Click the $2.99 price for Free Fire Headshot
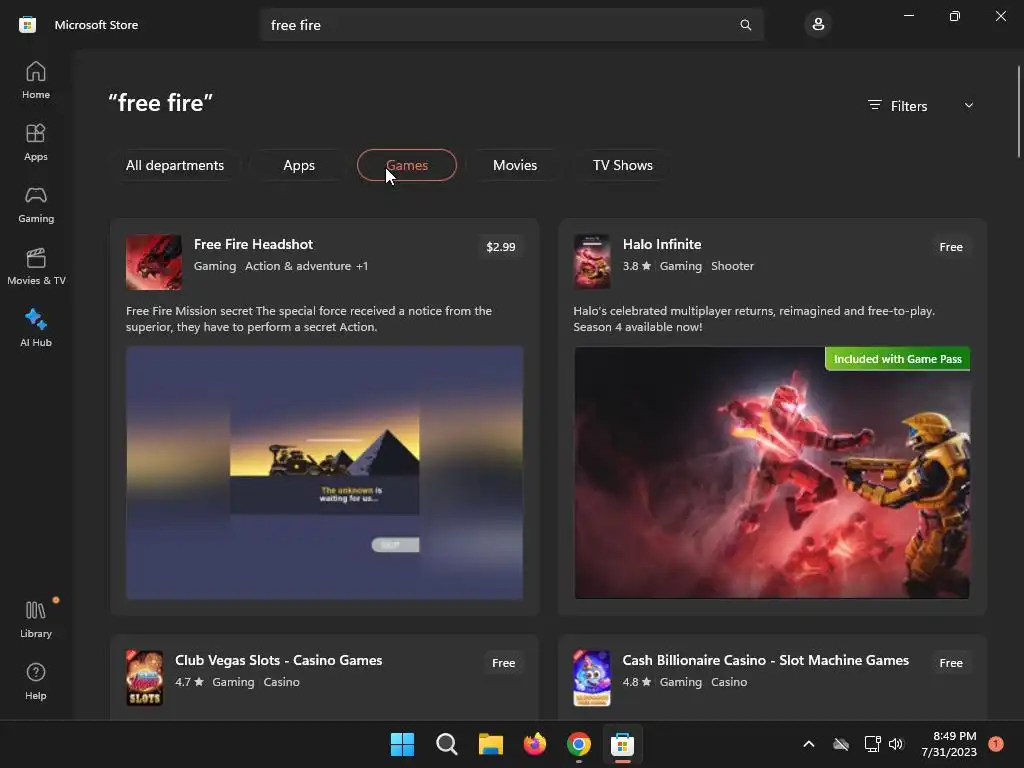The image size is (1024, 768). [501, 247]
